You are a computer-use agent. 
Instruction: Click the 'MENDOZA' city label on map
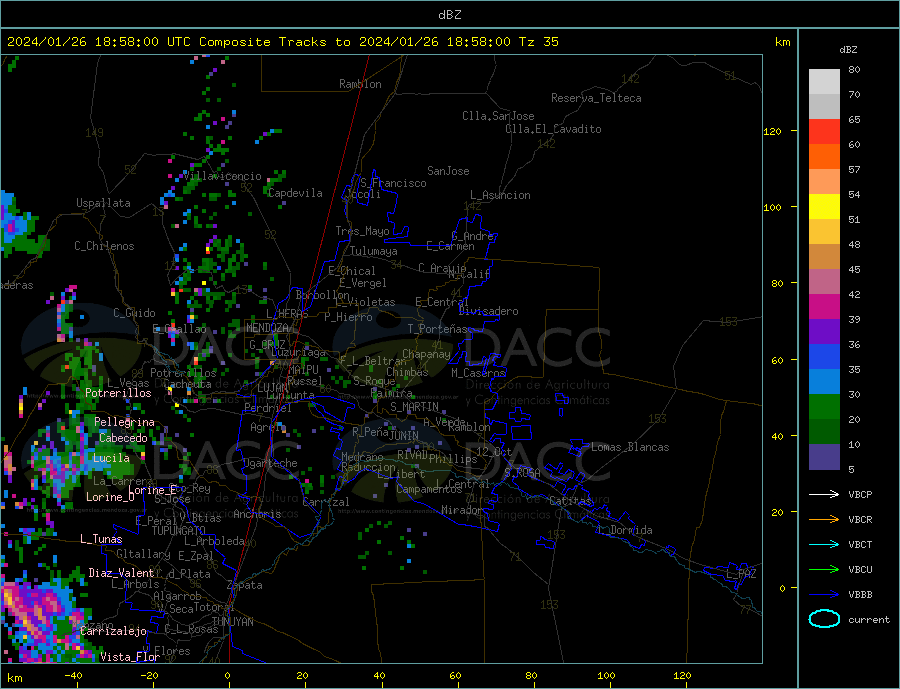click(268, 328)
